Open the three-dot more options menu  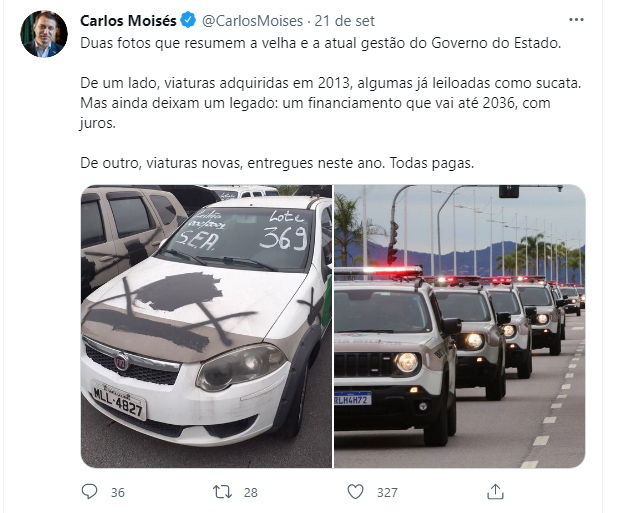coord(576,20)
